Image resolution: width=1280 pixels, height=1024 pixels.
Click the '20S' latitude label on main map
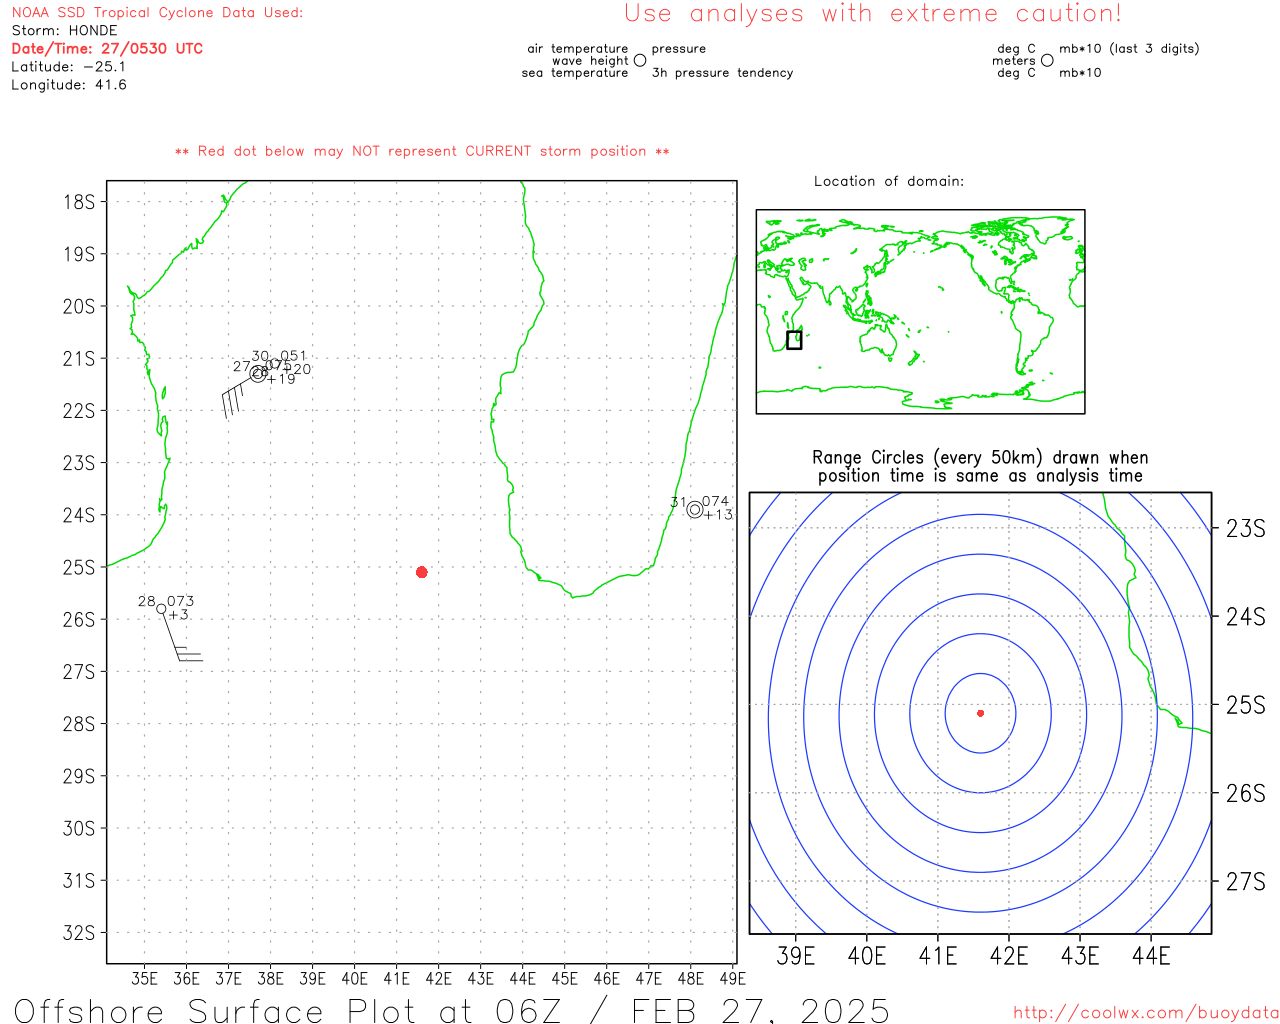click(79, 307)
